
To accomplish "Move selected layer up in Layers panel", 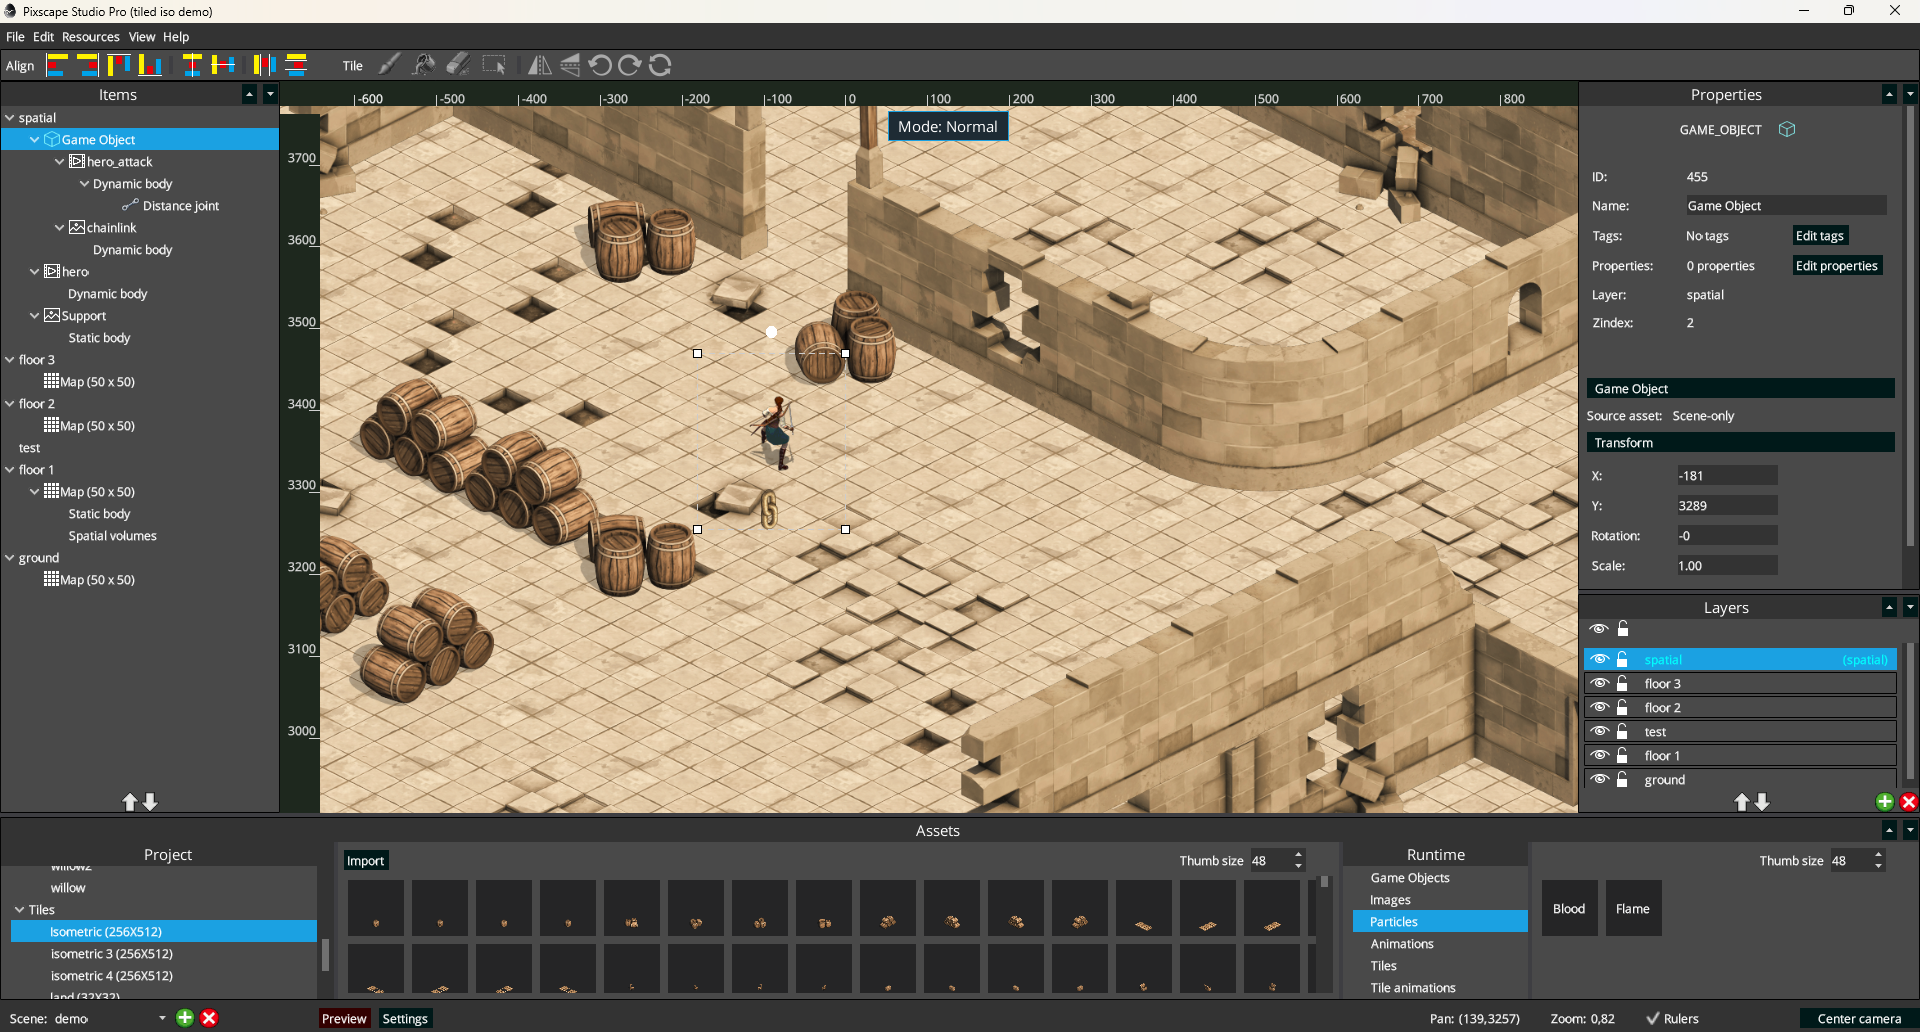I will click(1742, 802).
